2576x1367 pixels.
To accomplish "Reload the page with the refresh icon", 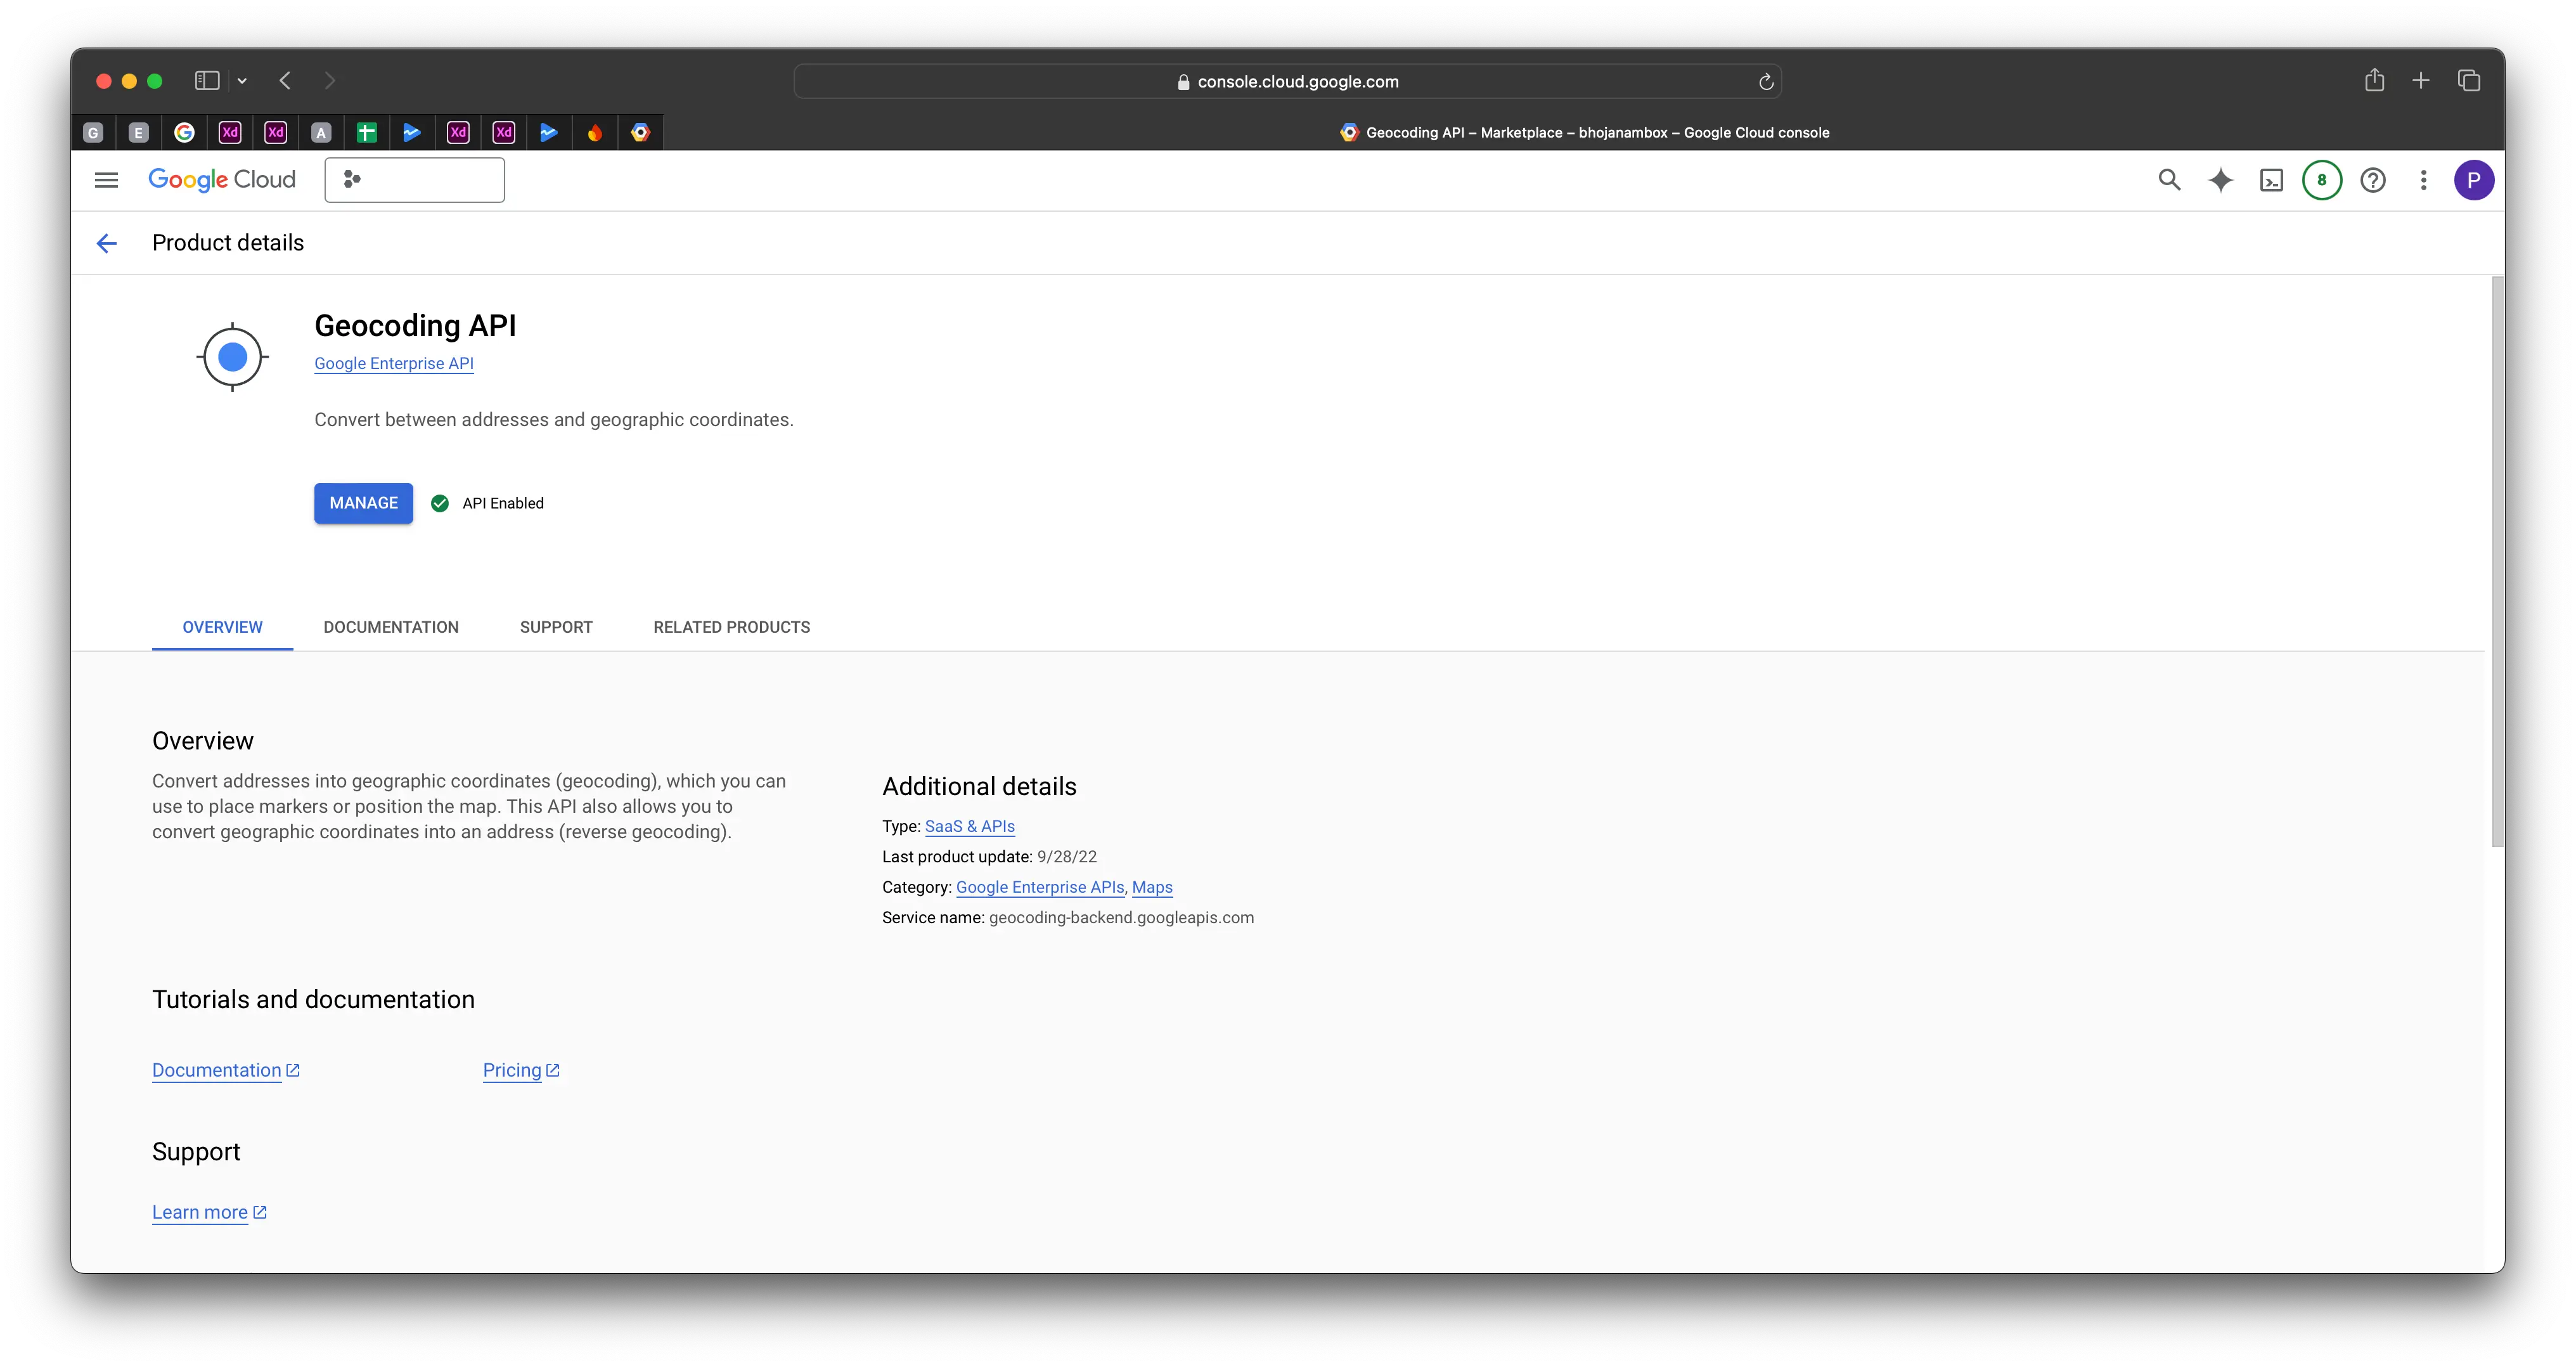I will point(1766,81).
